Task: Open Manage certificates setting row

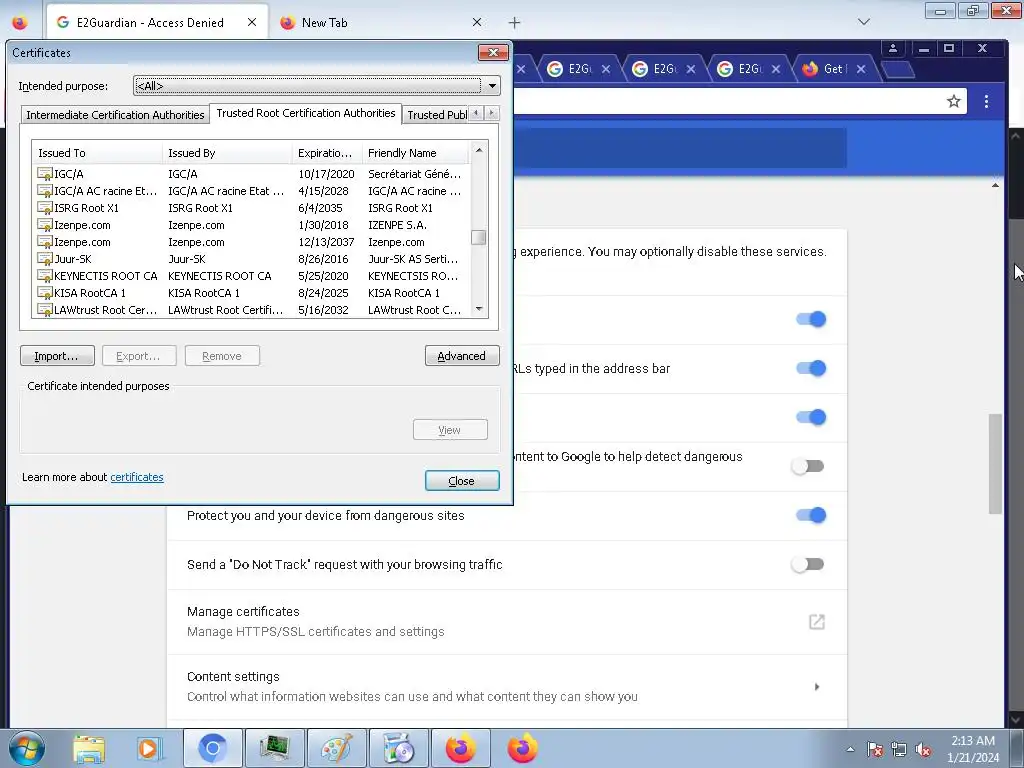Action: coord(507,622)
